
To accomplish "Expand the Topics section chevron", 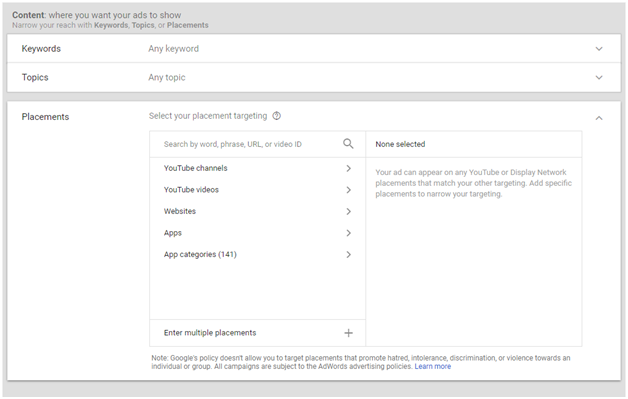I will click(599, 78).
